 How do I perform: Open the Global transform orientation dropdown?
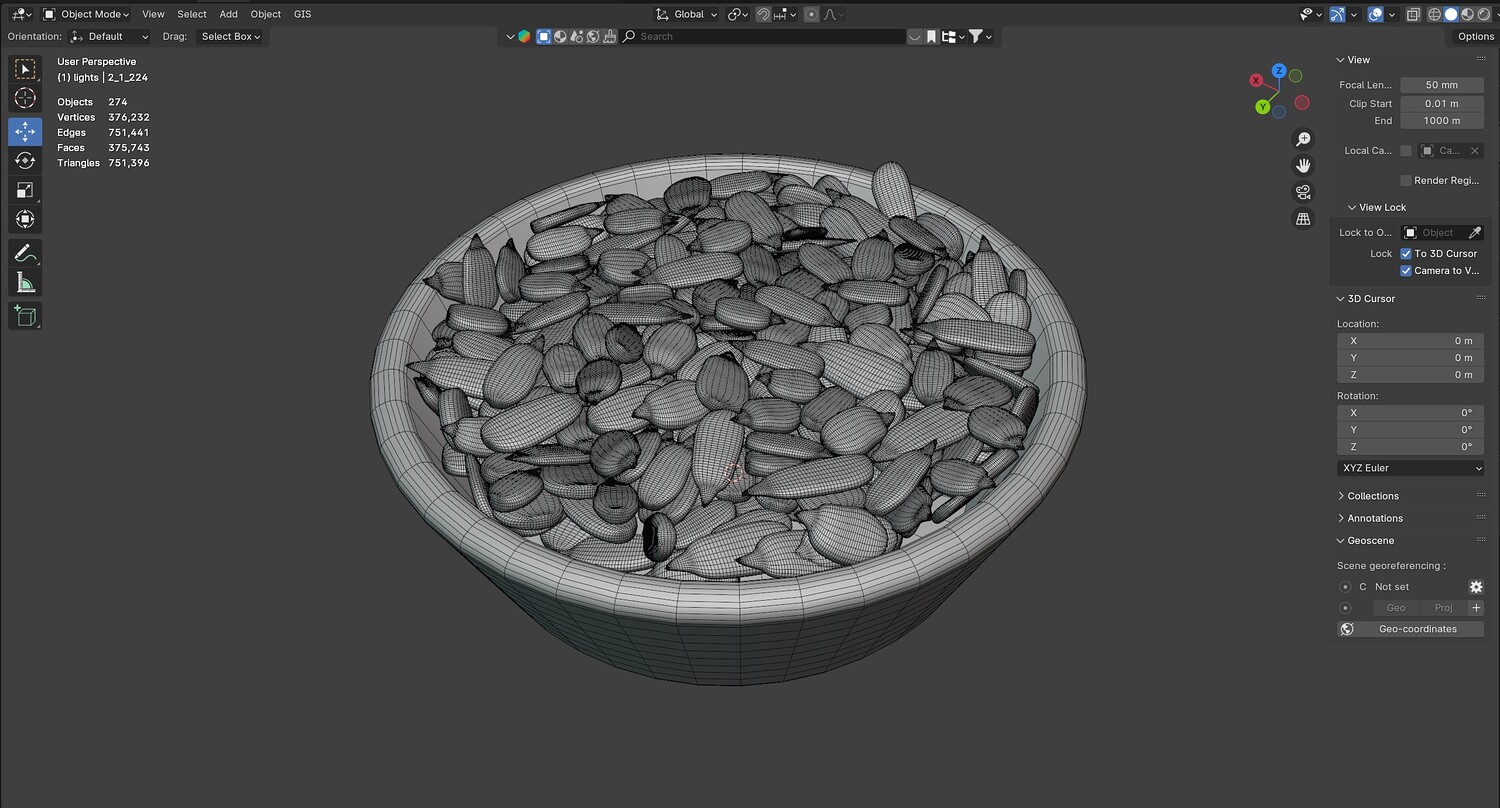click(x=686, y=14)
